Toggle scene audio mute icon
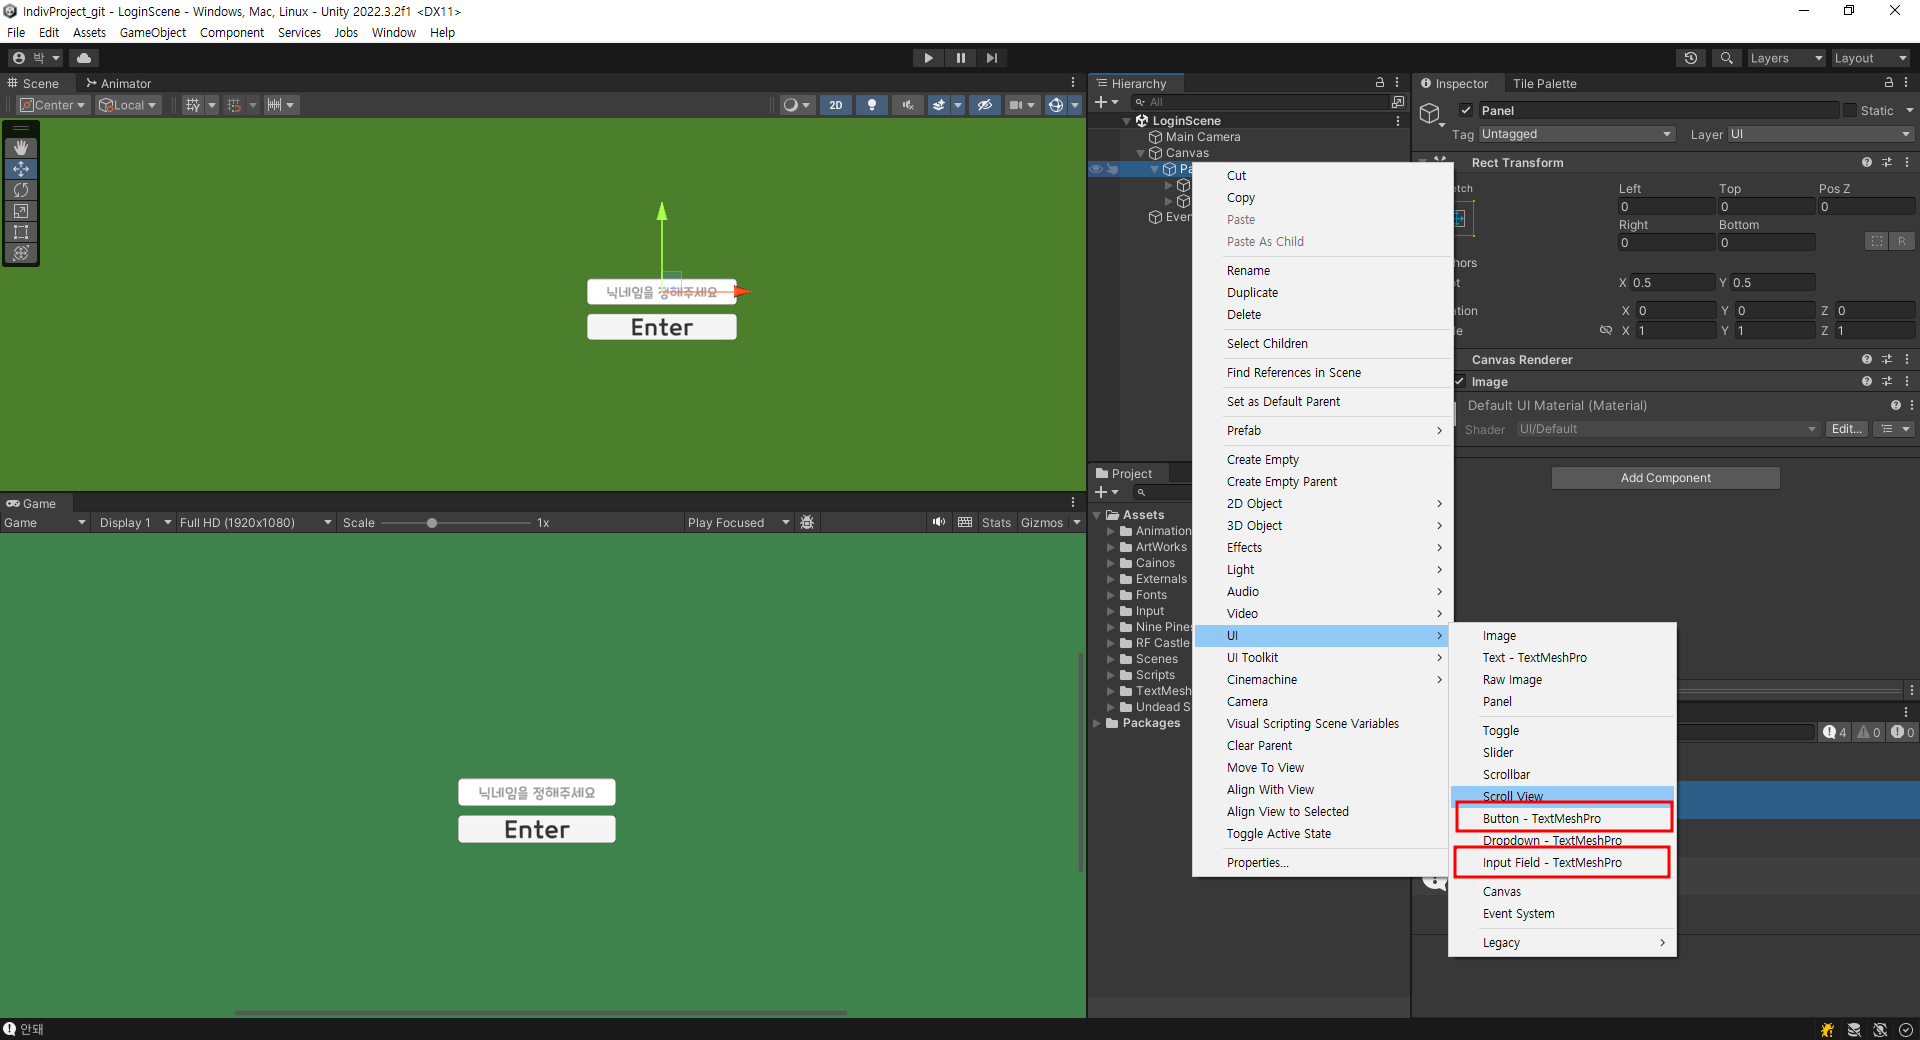This screenshot has width=1920, height=1040. [908, 105]
